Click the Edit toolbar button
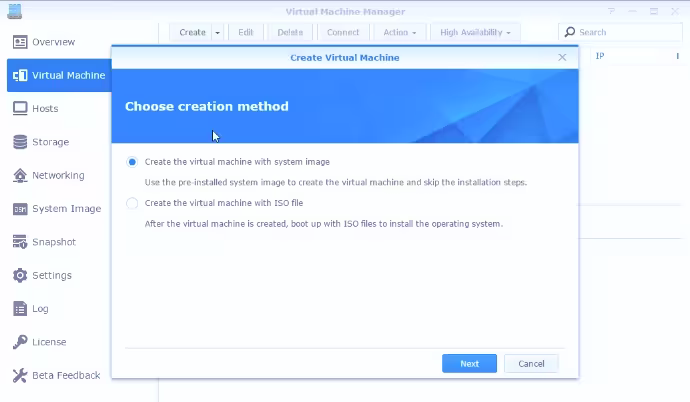Screen dimensions: 690x402 tap(246, 33)
